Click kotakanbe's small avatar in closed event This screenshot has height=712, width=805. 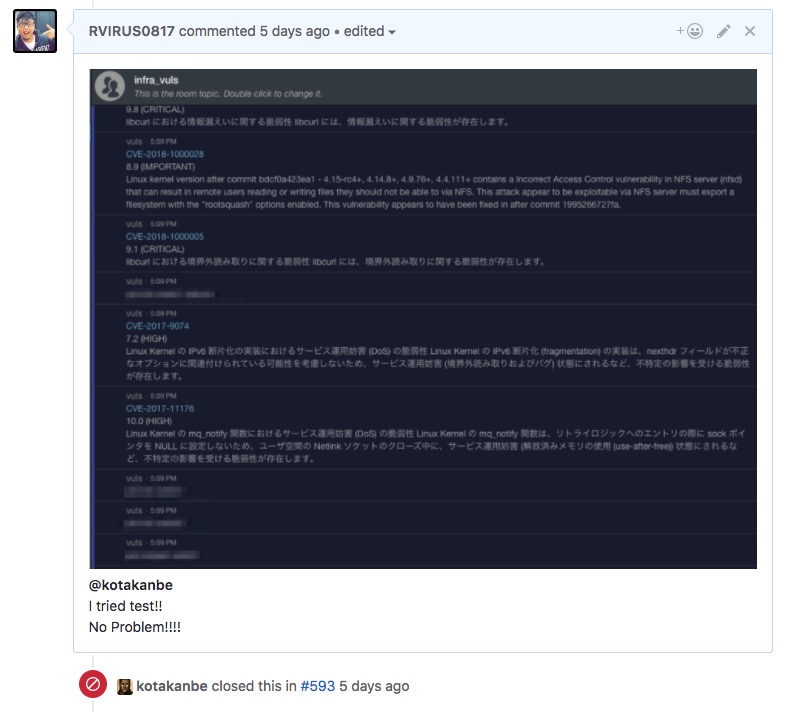point(125,687)
